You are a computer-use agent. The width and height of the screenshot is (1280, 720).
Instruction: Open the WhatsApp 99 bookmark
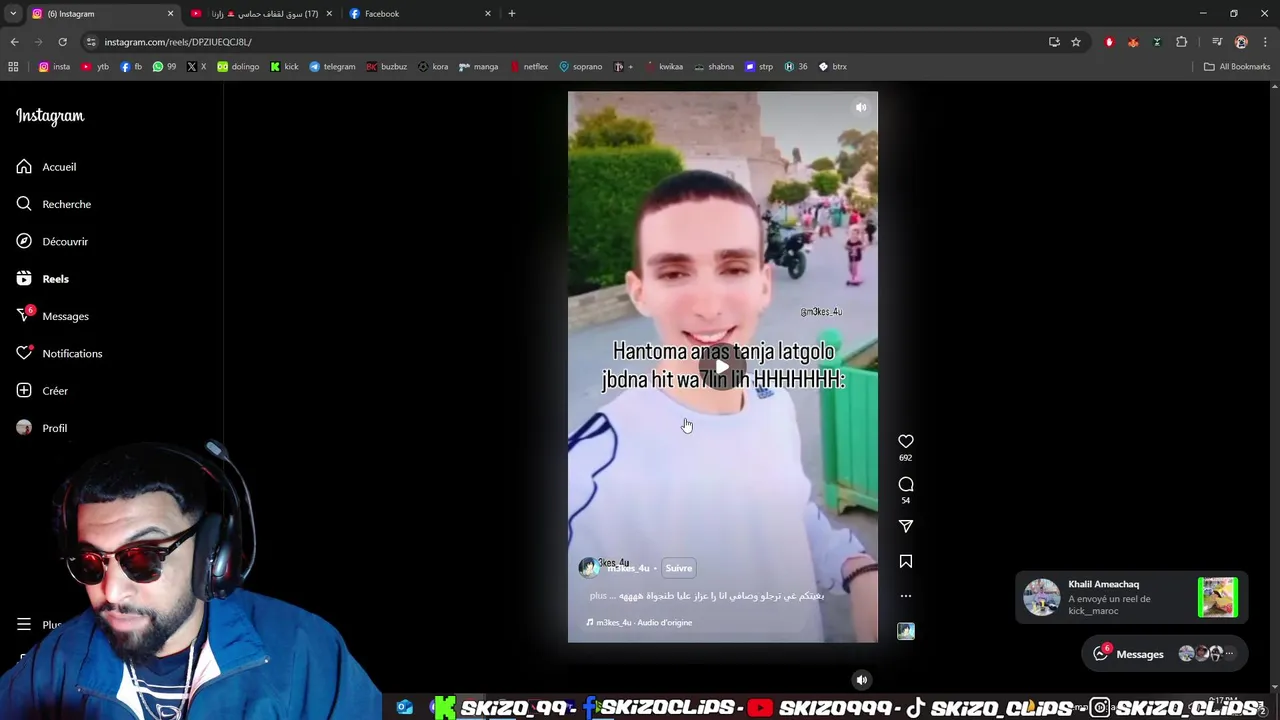point(164,67)
